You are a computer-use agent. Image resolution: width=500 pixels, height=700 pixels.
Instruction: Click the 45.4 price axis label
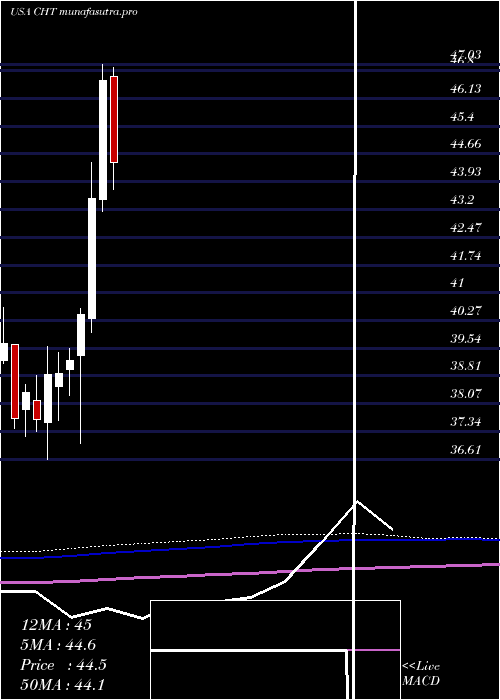(462, 117)
